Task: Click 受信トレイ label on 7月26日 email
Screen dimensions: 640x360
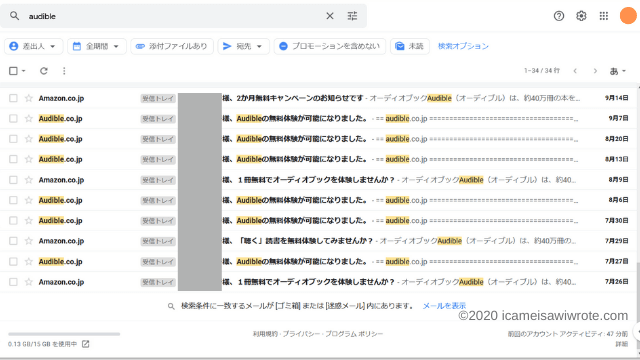Action: click(158, 282)
